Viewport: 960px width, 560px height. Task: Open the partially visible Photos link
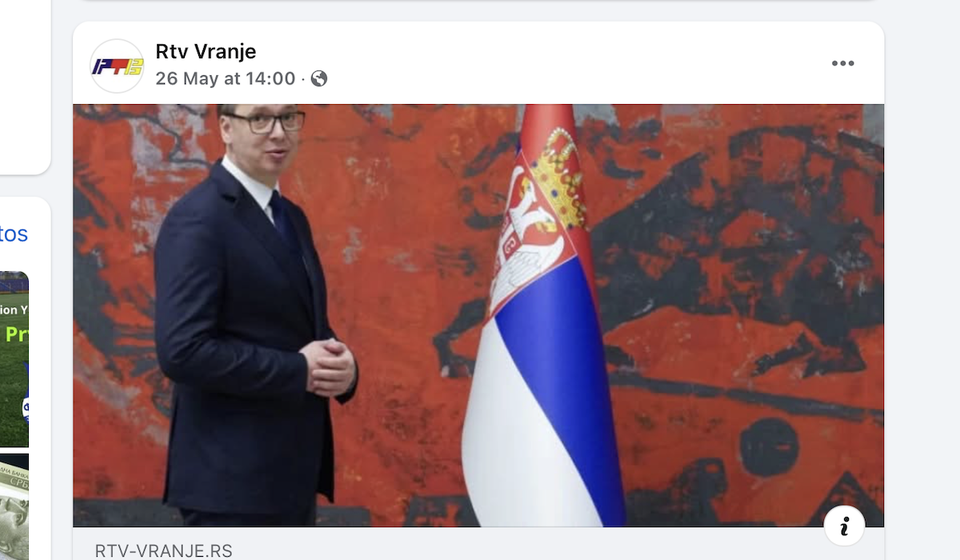[x=13, y=234]
